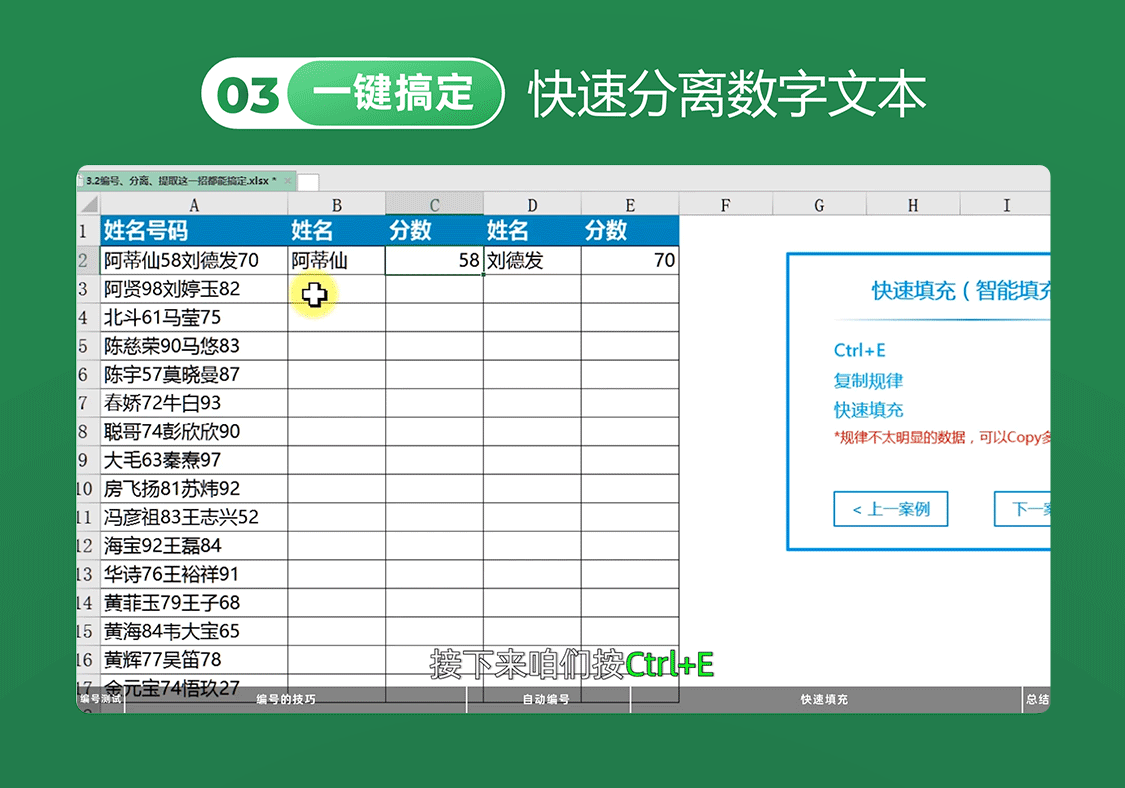The image size is (1125, 788).
Task: Select cell C2 with value 58
Action: click(x=434, y=261)
